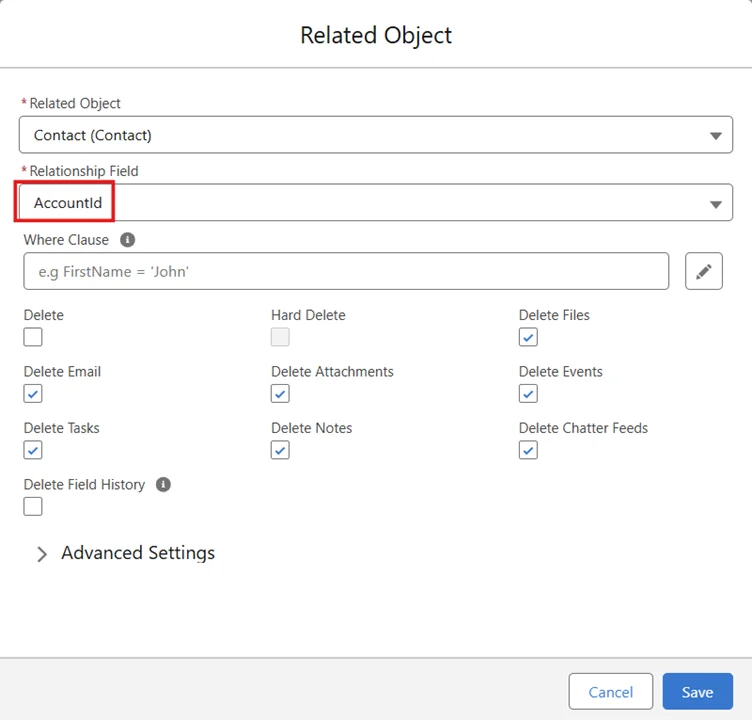Click the Delete Field History info icon
This screenshot has height=720, width=752.
163,484
